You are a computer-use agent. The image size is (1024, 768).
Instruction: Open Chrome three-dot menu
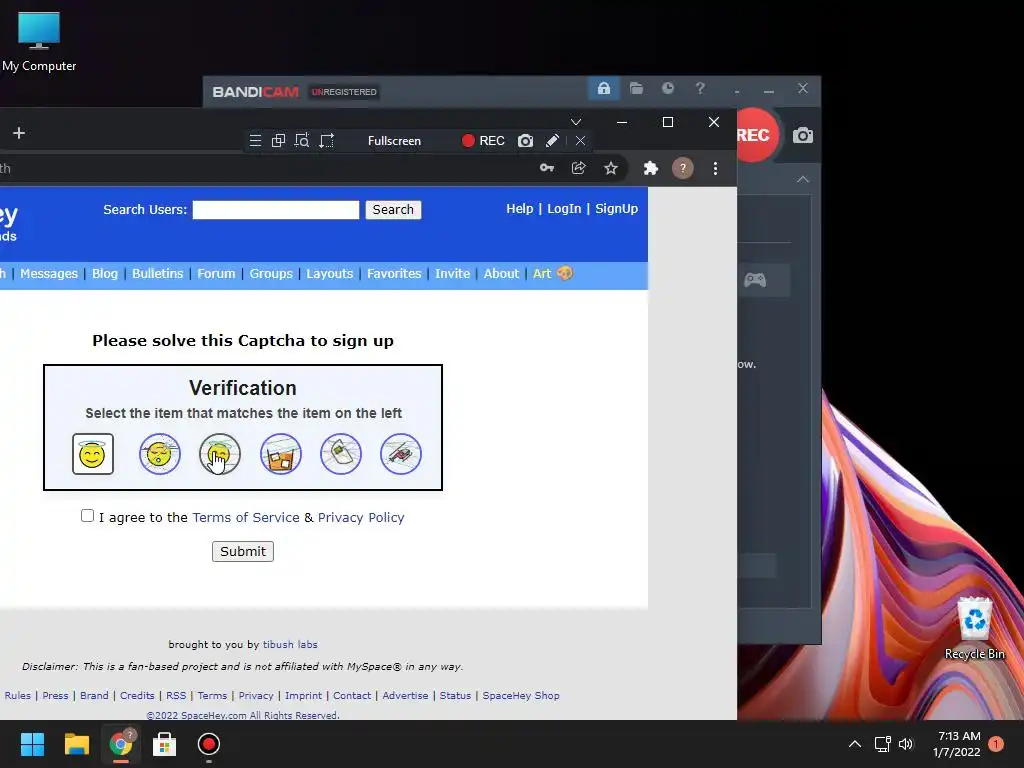(715, 168)
